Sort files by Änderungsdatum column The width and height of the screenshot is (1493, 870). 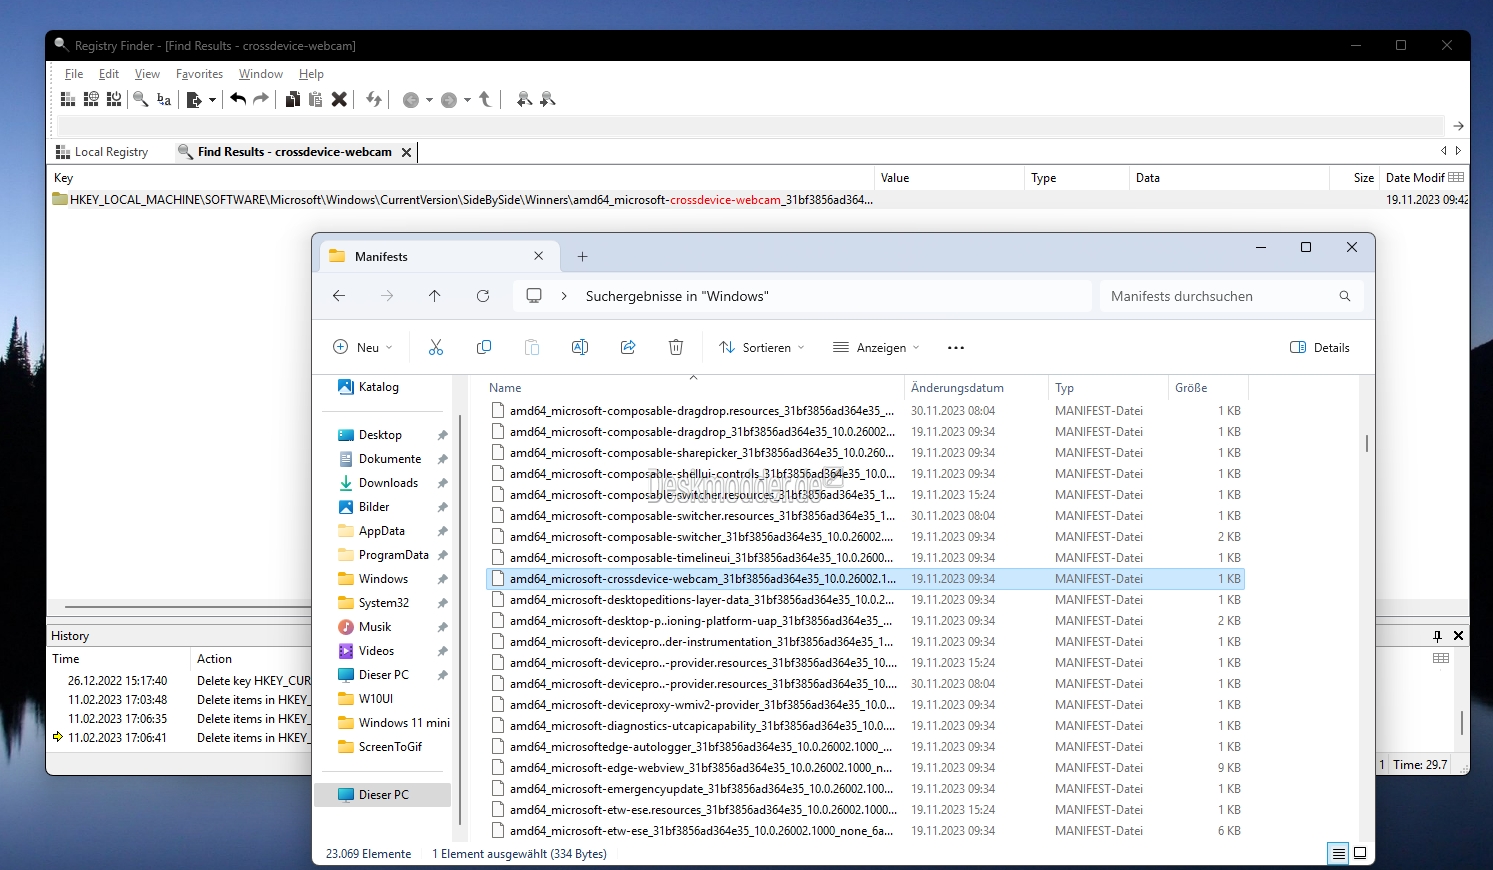[x=958, y=388]
